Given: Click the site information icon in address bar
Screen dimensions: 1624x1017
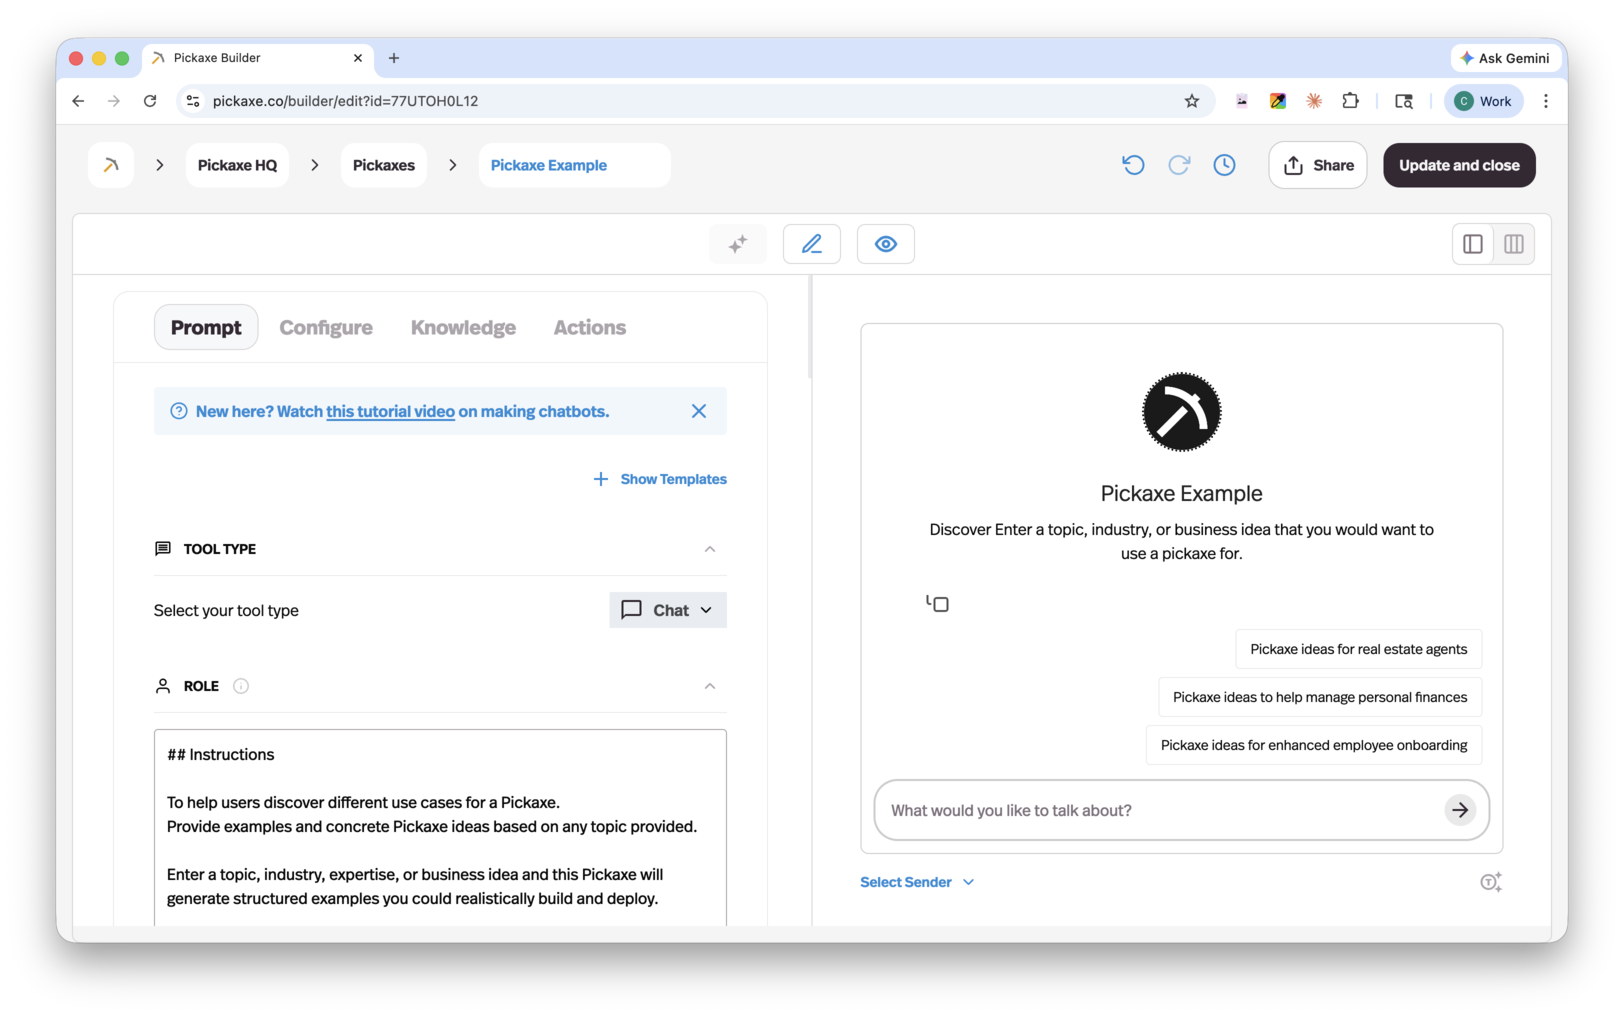Looking at the screenshot, I should coord(193,101).
